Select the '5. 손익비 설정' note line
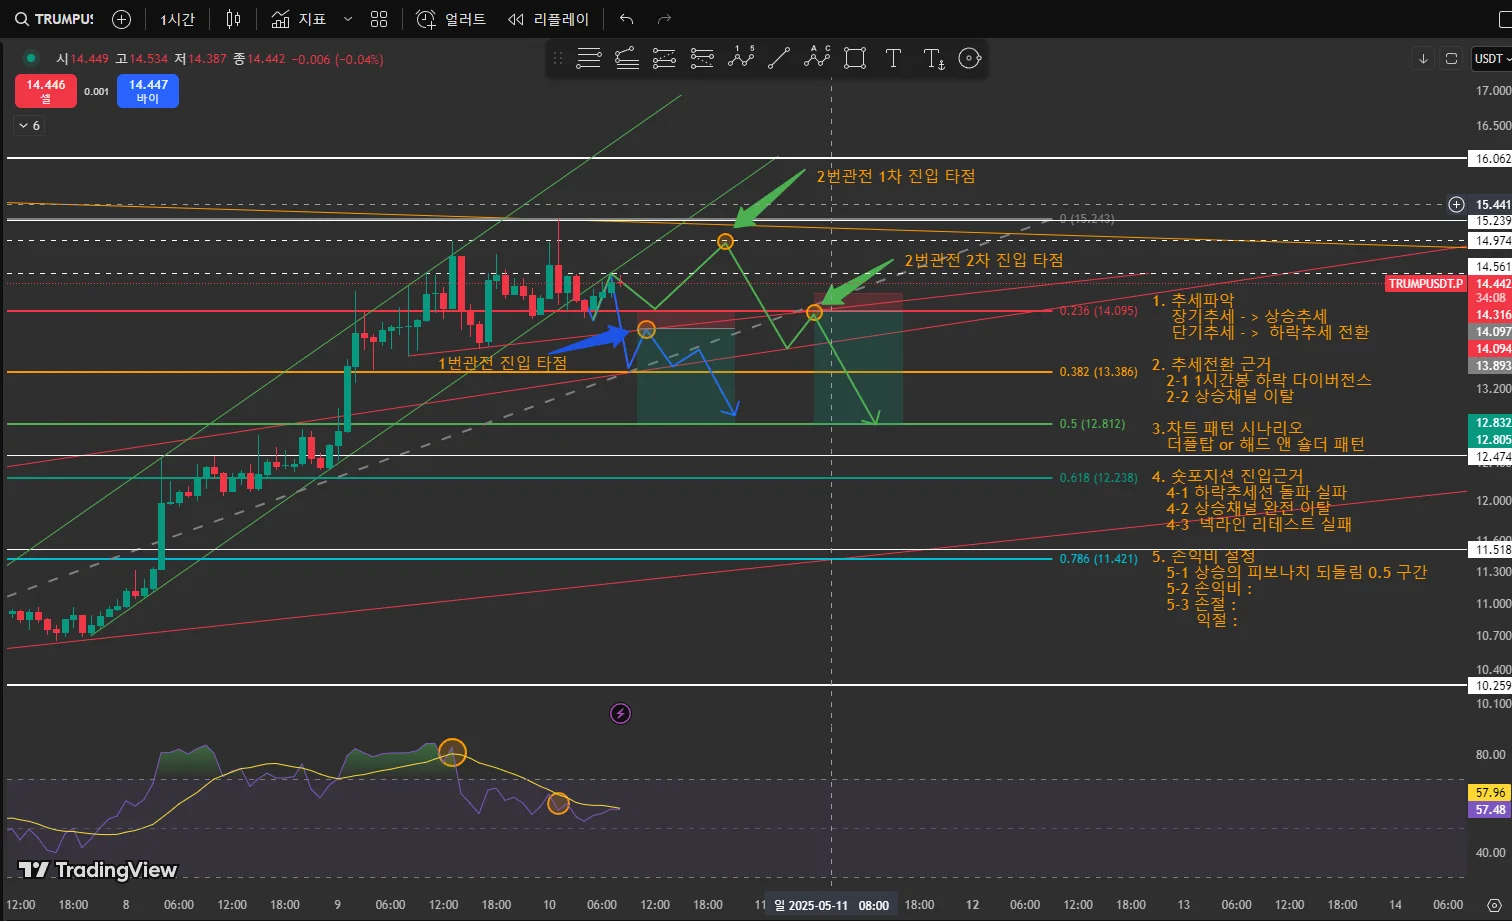1512x921 pixels. click(x=1203, y=556)
